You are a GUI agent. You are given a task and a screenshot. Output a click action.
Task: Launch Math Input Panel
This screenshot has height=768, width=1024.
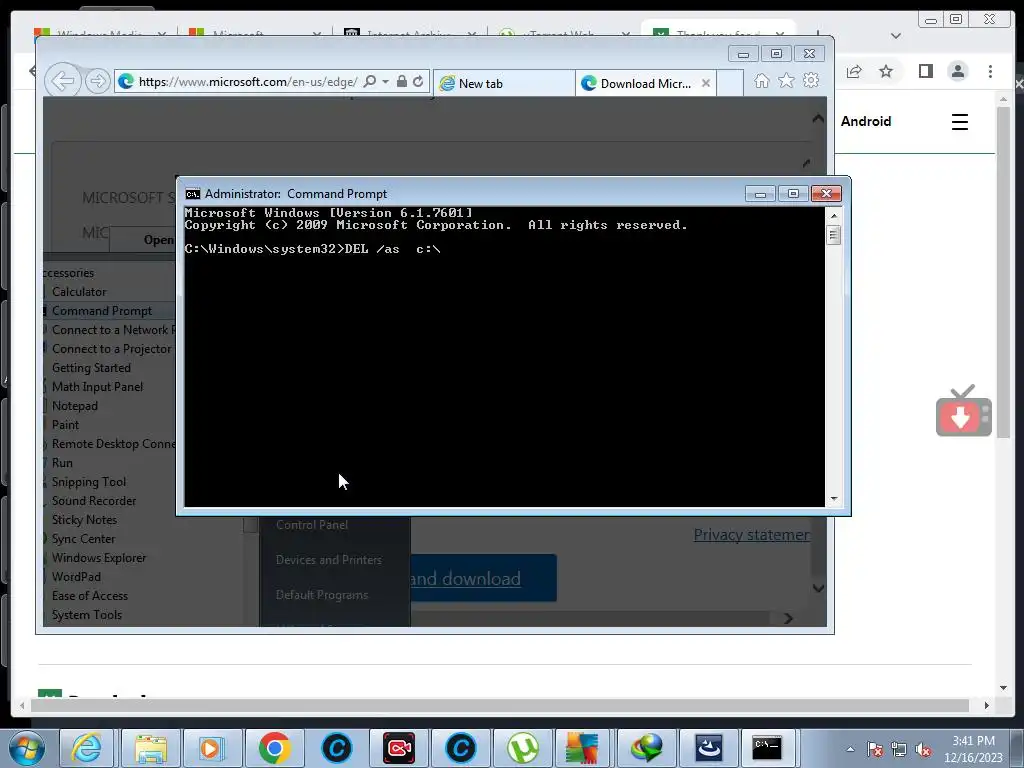click(97, 387)
